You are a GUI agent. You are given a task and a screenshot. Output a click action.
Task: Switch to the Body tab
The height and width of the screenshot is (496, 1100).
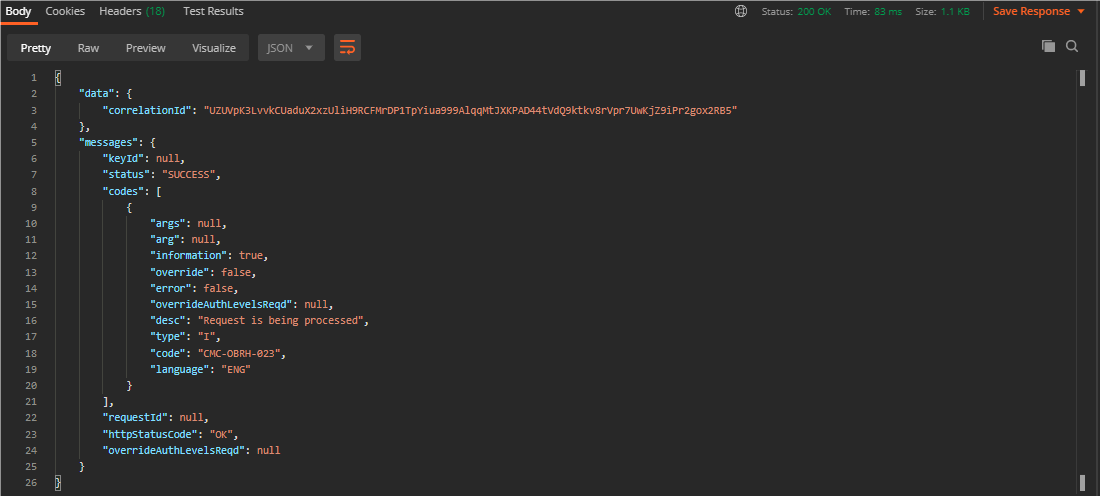coord(18,11)
